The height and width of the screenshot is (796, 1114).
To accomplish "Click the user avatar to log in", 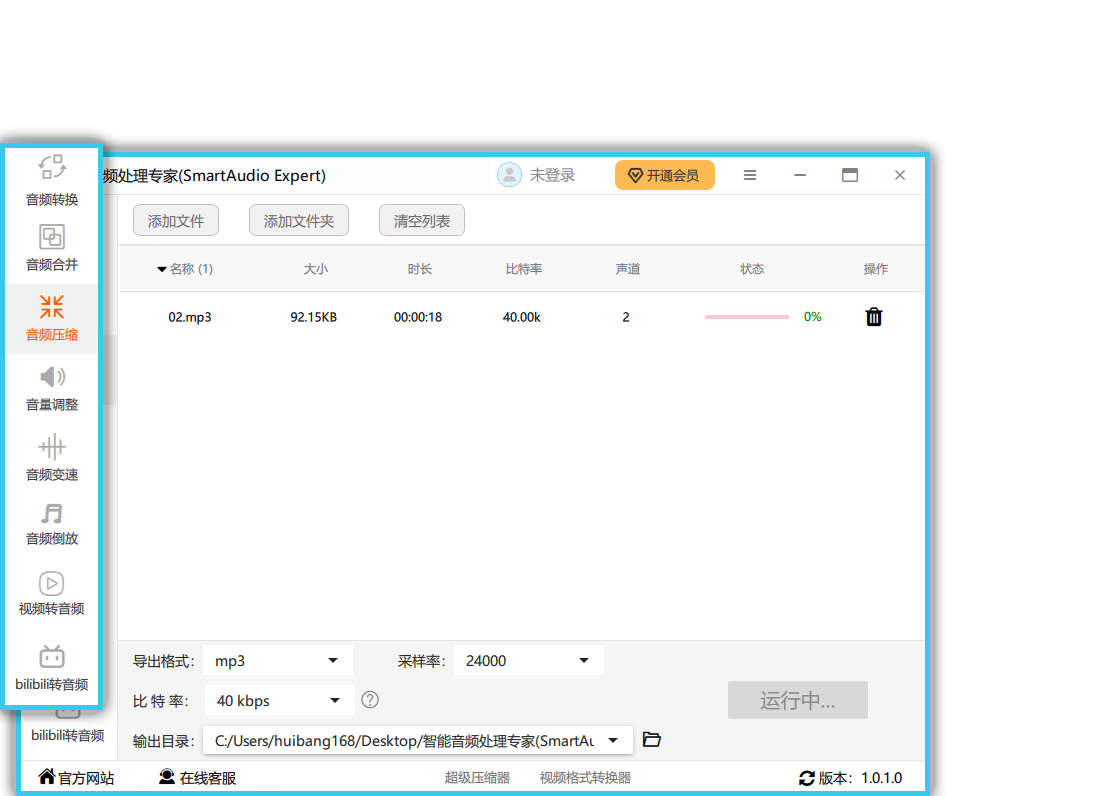I will (x=509, y=175).
